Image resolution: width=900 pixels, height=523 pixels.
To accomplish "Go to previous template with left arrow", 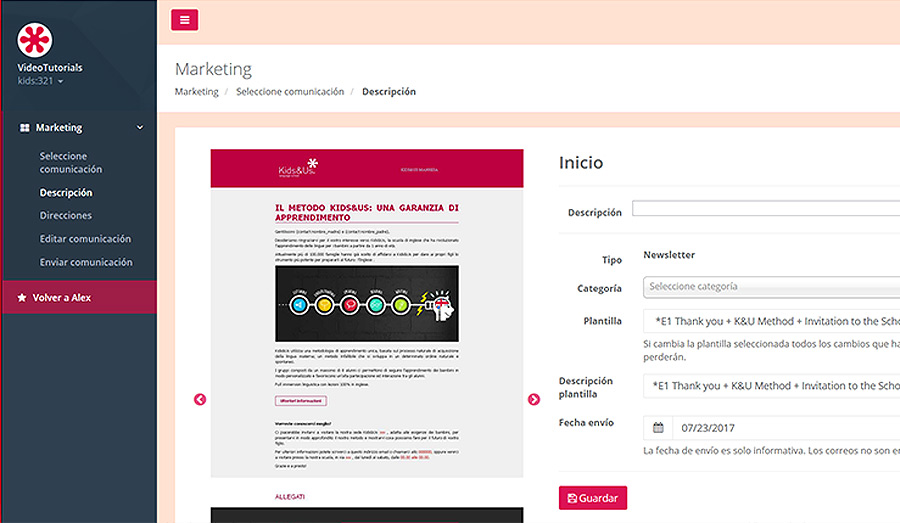I will coord(200,399).
